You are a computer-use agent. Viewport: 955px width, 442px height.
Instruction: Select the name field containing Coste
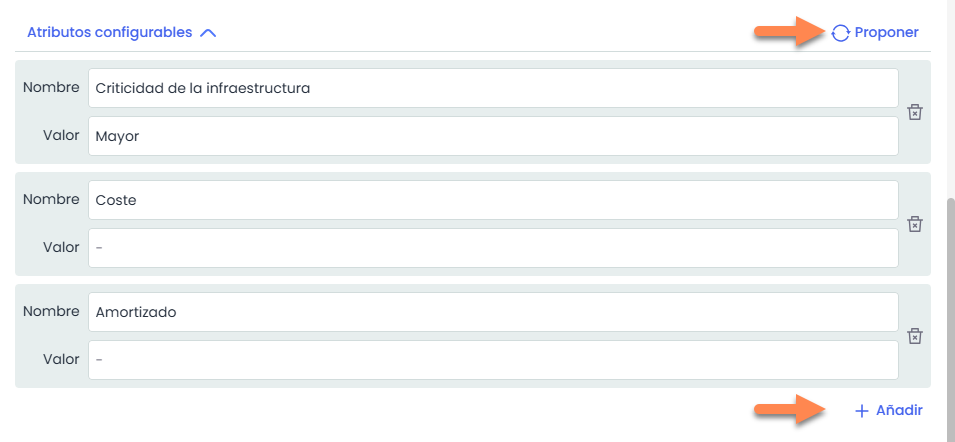tap(493, 200)
